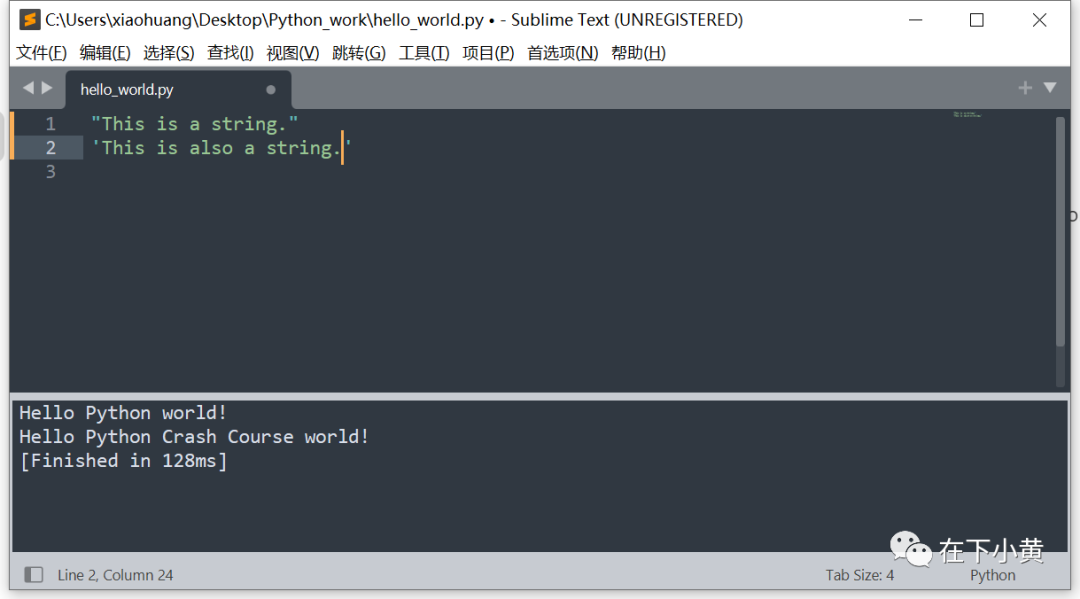This screenshot has width=1080, height=599.
Task: Expand the tab list dropdown arrow
Action: click(x=1050, y=87)
